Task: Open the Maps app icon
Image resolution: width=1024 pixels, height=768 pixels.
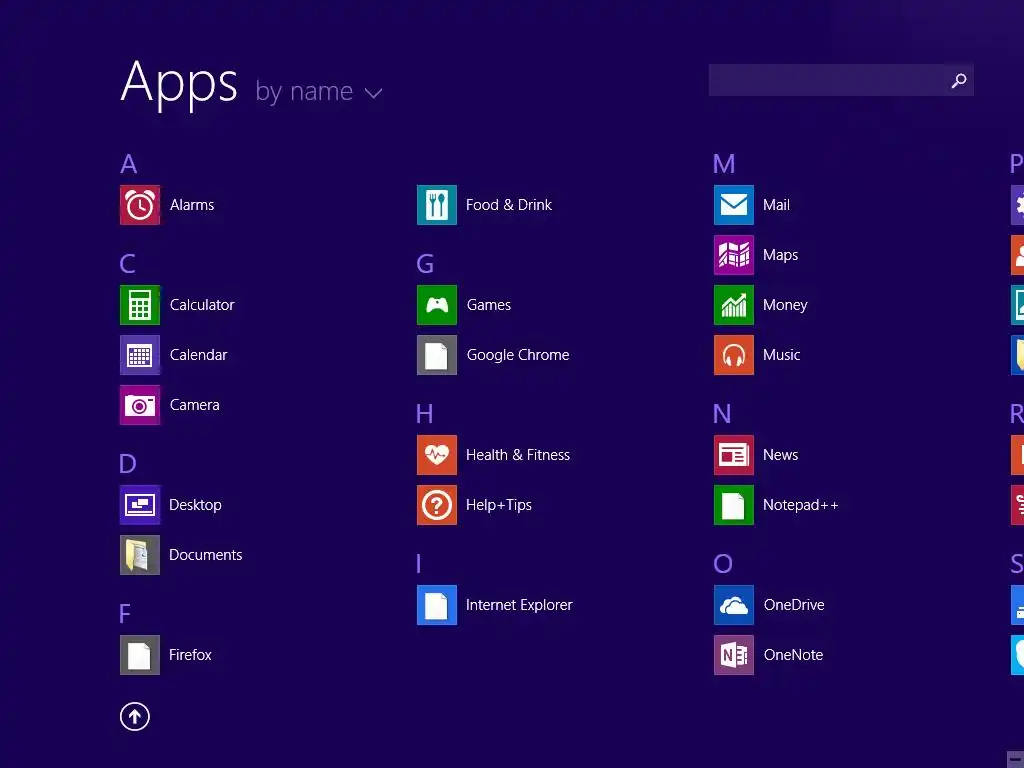Action: 734,255
